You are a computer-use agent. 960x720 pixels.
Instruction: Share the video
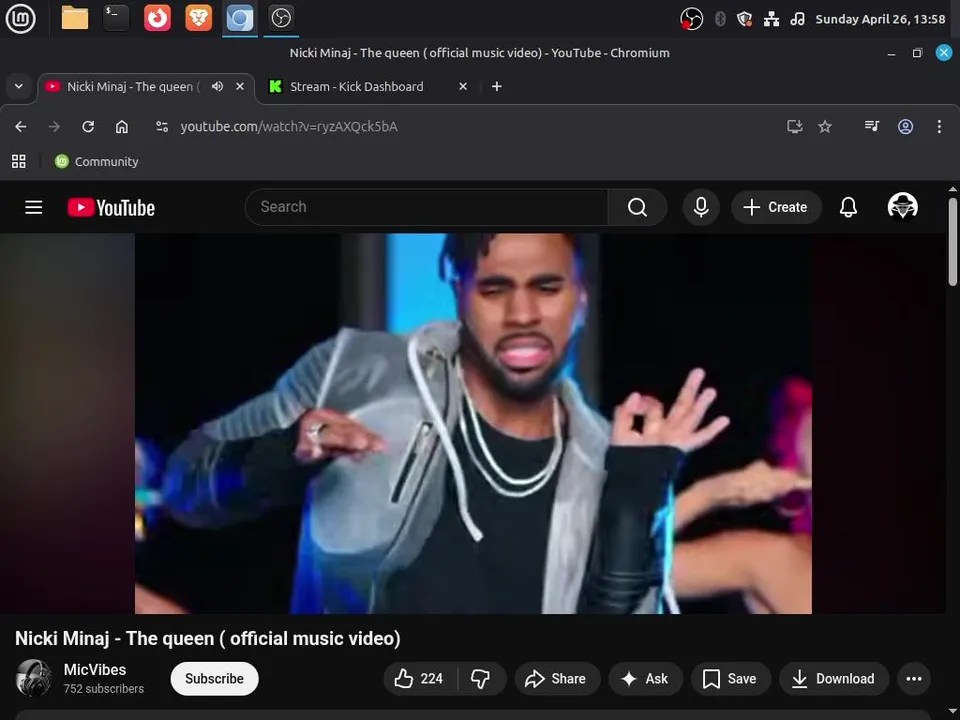[x=557, y=678]
